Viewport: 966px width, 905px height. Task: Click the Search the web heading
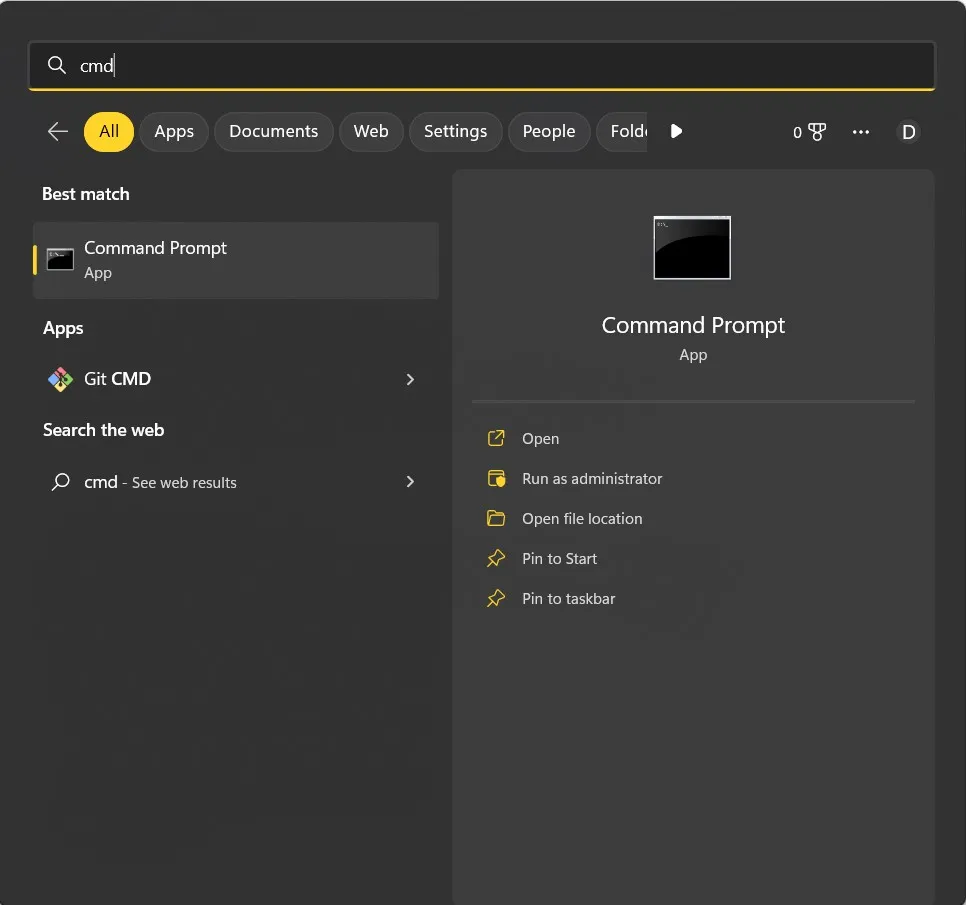point(104,430)
